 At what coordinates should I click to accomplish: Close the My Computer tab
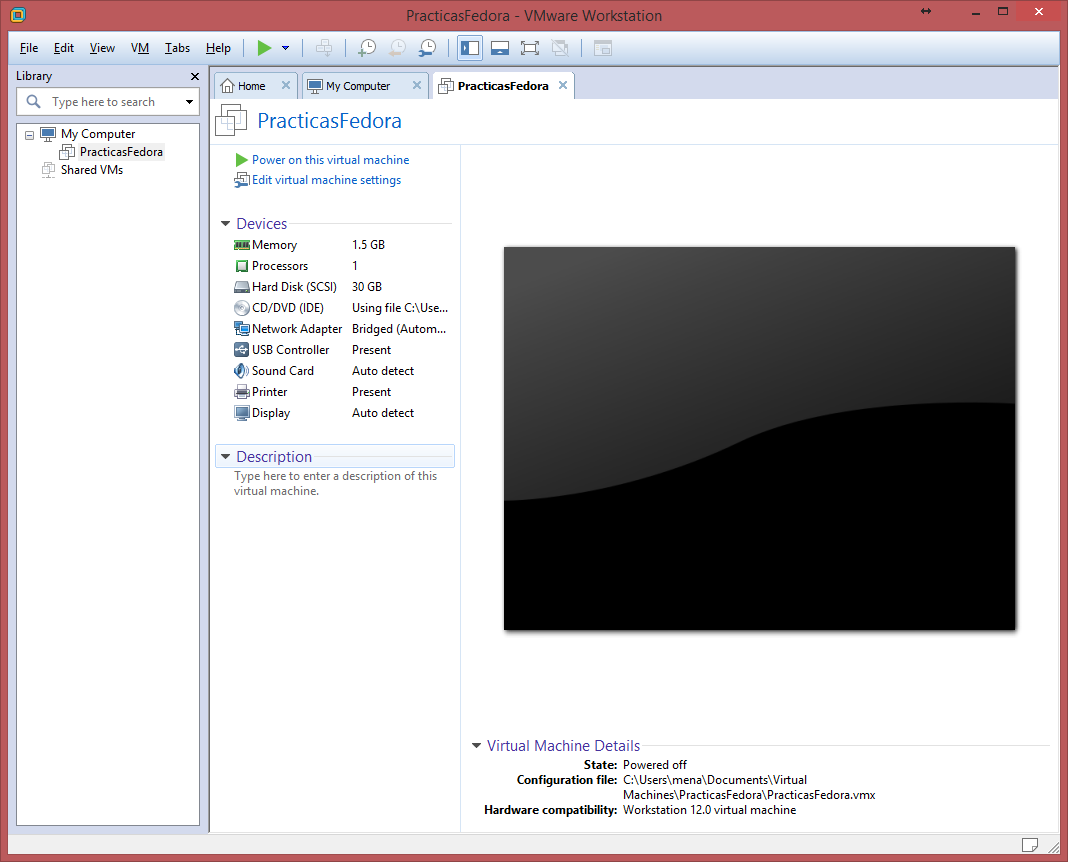[417, 85]
